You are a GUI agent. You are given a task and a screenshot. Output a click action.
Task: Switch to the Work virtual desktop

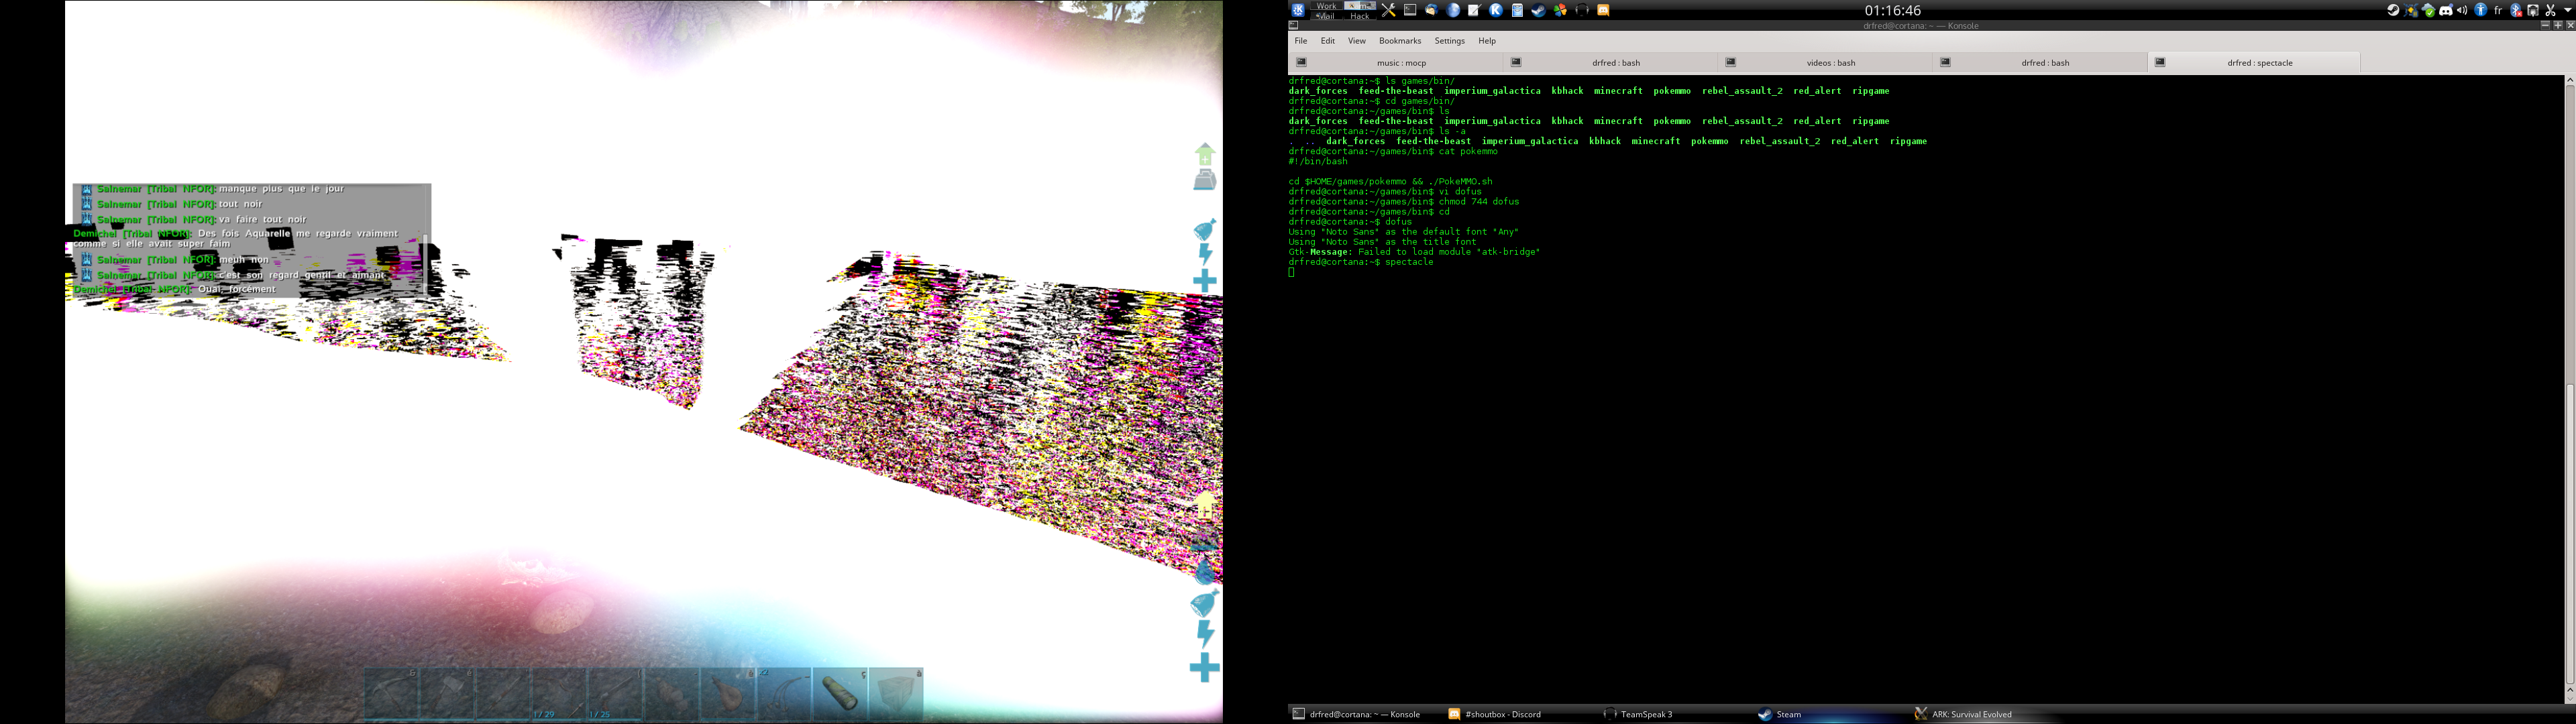click(x=1326, y=5)
